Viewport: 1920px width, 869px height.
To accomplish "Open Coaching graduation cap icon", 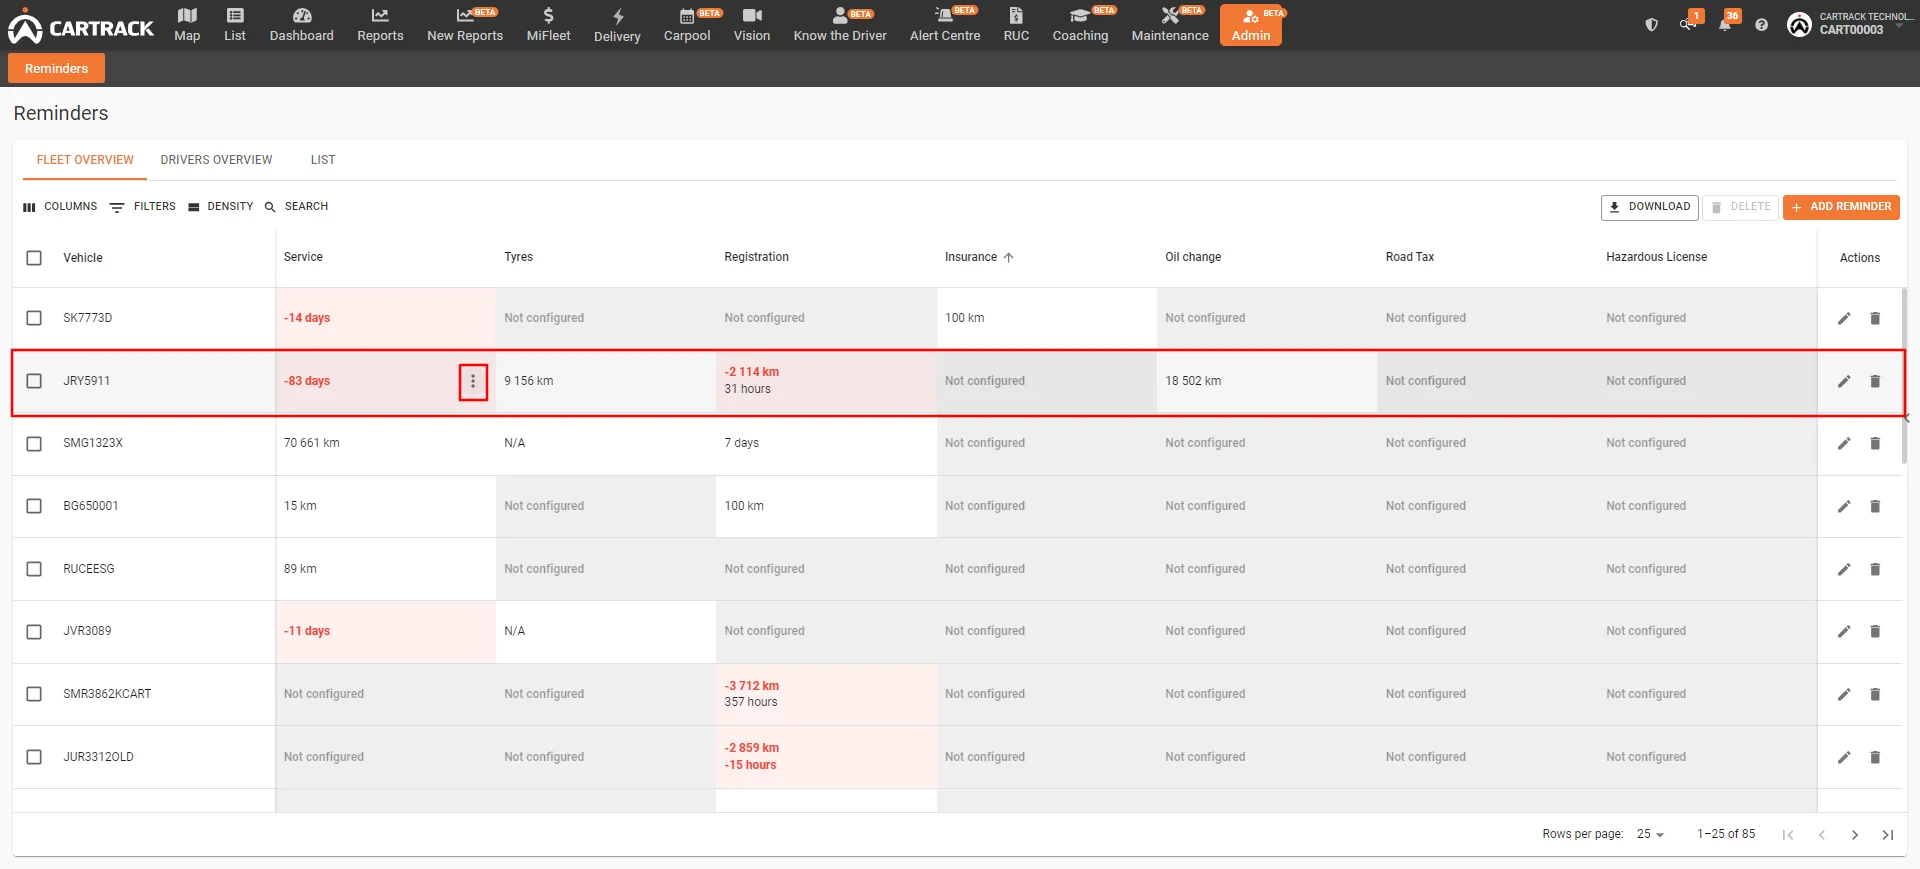I will click(1080, 16).
